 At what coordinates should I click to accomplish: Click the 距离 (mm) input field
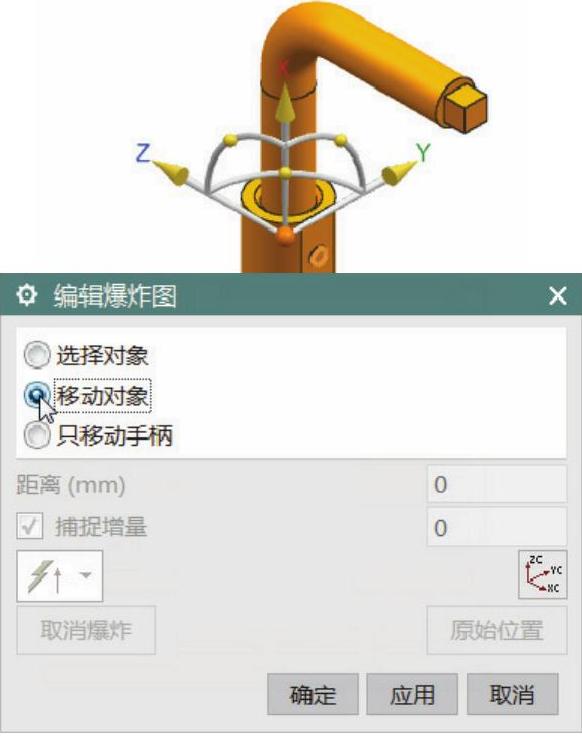(496, 485)
